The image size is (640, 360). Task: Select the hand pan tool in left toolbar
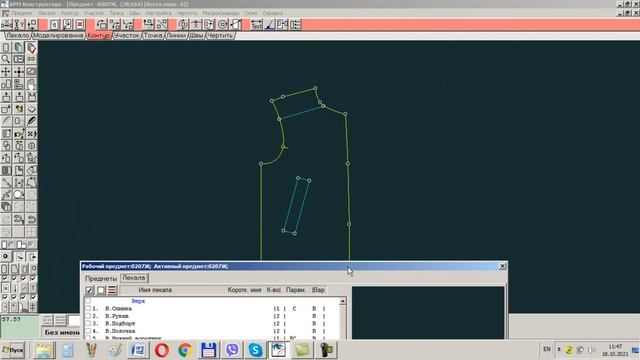tap(31, 85)
